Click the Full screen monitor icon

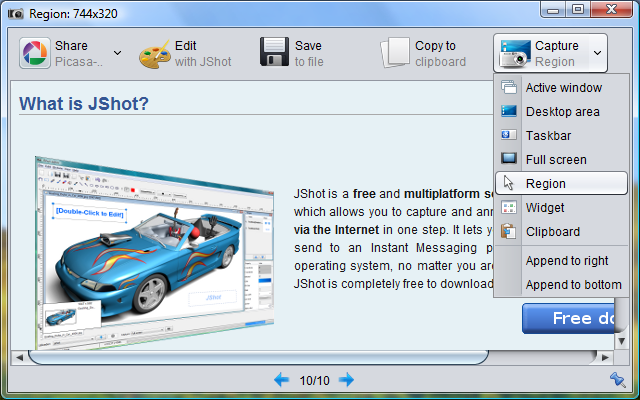[x=509, y=158]
